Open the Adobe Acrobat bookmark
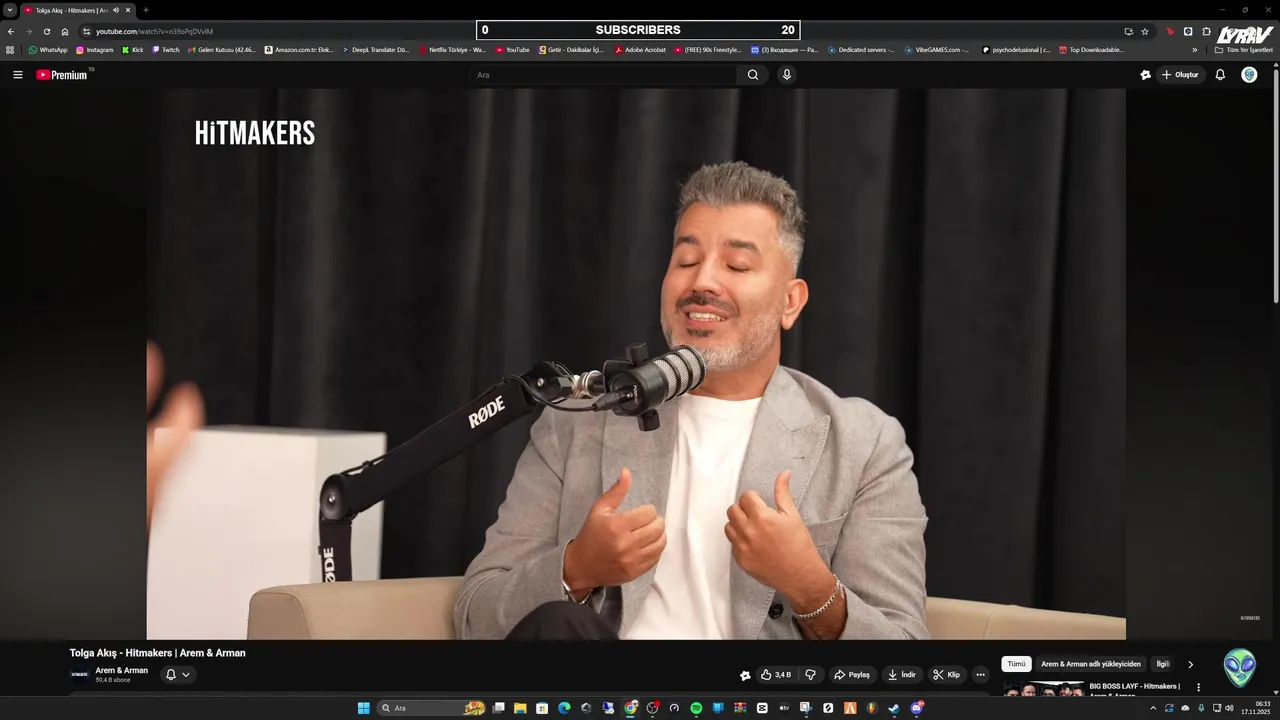Image resolution: width=1280 pixels, height=720 pixels. [640, 49]
